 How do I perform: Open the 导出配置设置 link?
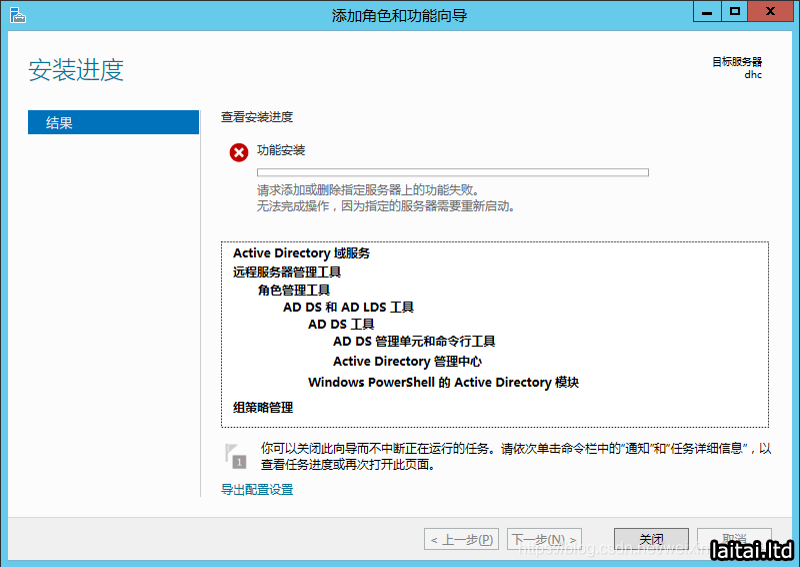(x=257, y=490)
